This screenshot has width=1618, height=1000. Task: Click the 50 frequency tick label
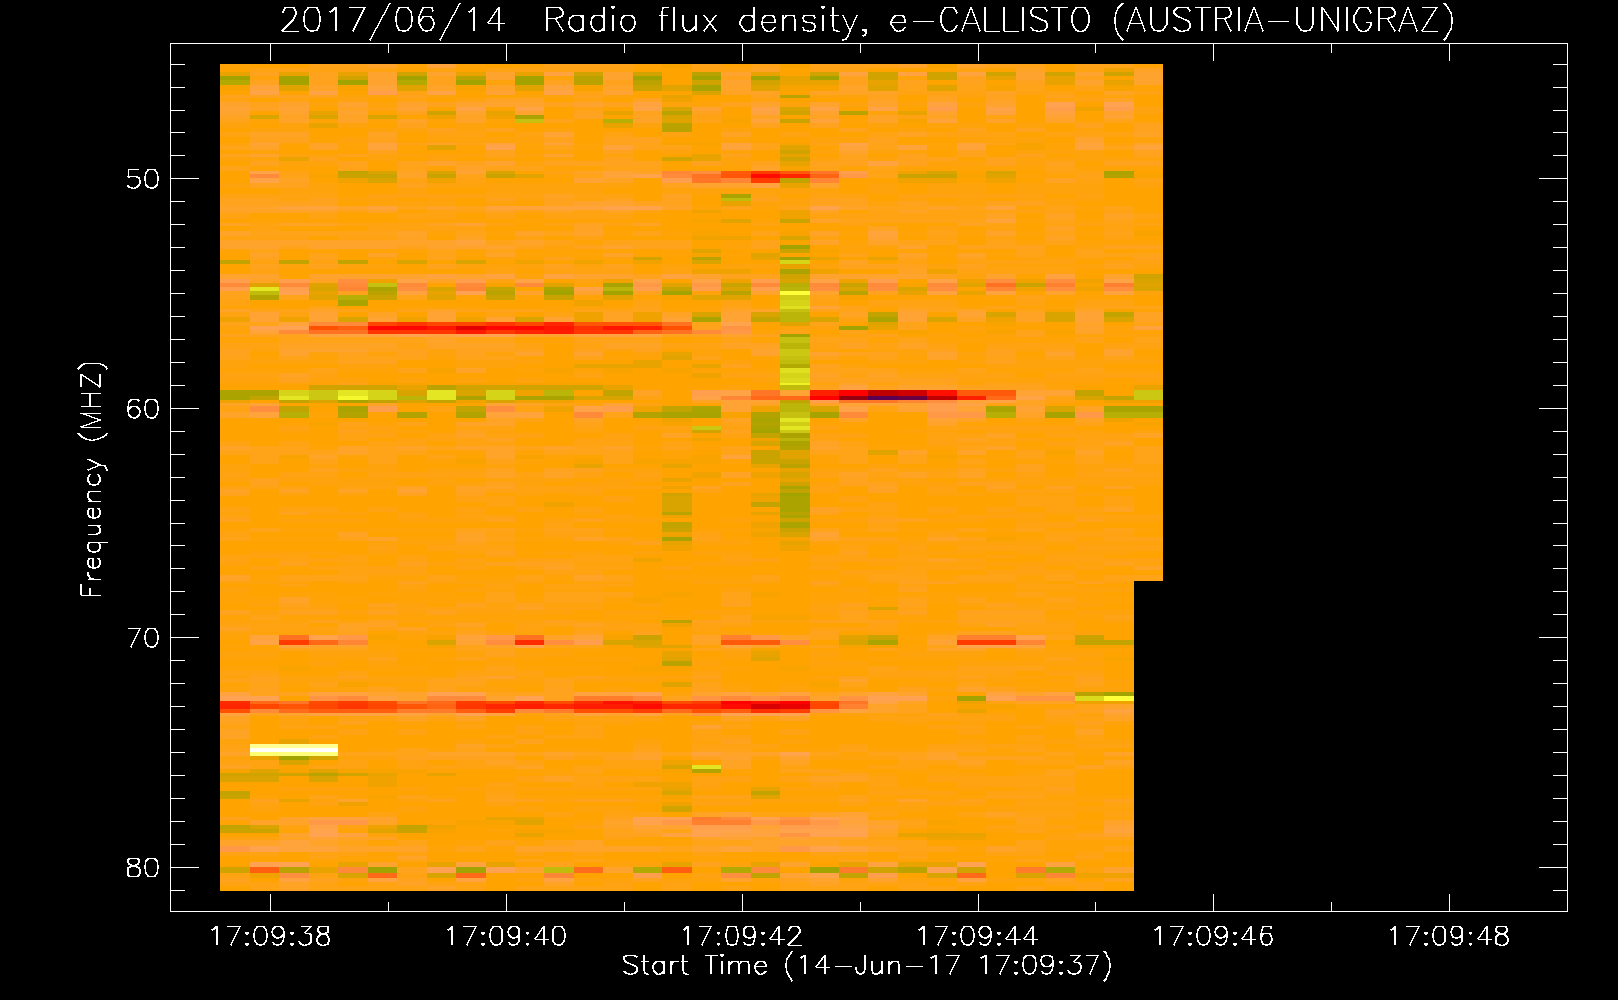tap(143, 179)
